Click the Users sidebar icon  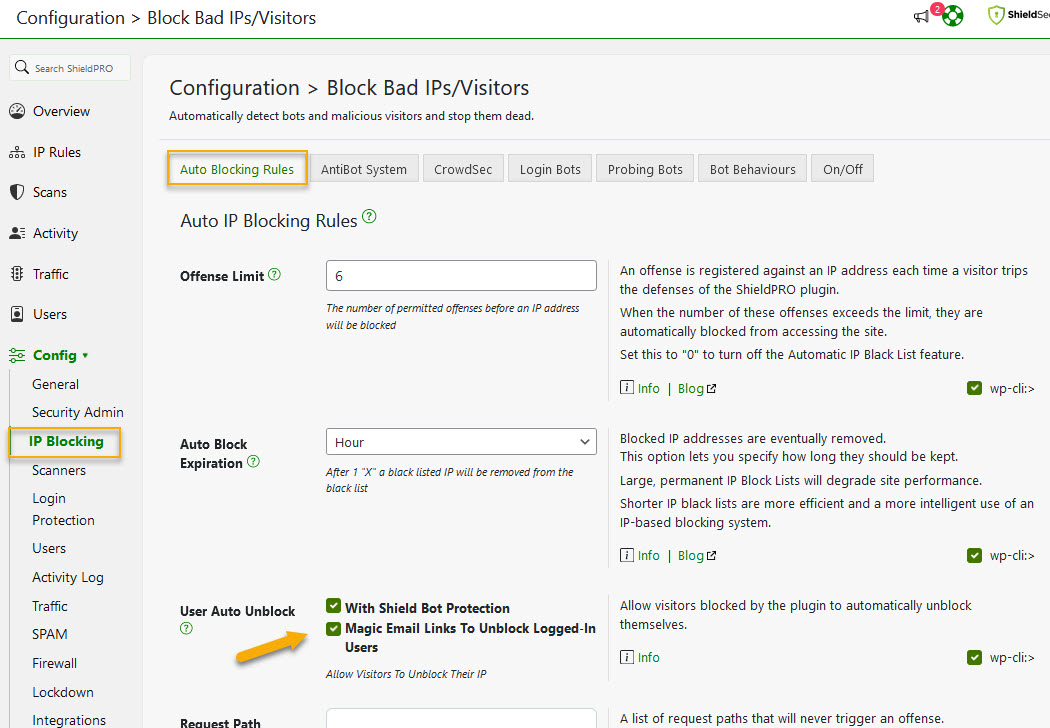pos(17,314)
